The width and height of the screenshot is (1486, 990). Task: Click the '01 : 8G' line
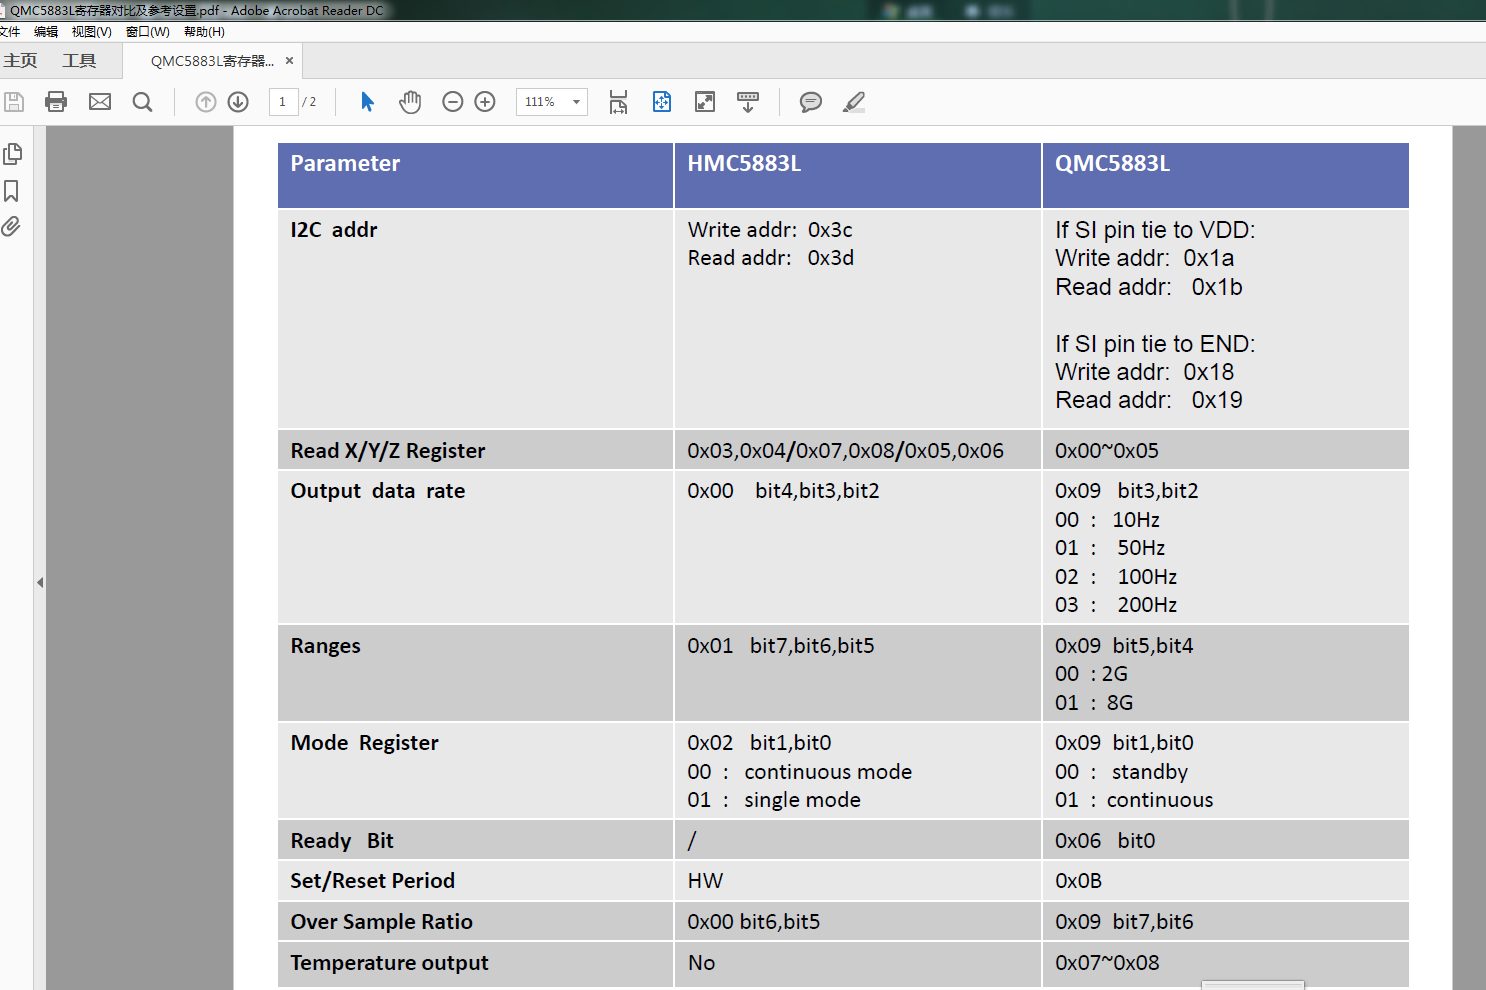pyautogui.click(x=1094, y=703)
